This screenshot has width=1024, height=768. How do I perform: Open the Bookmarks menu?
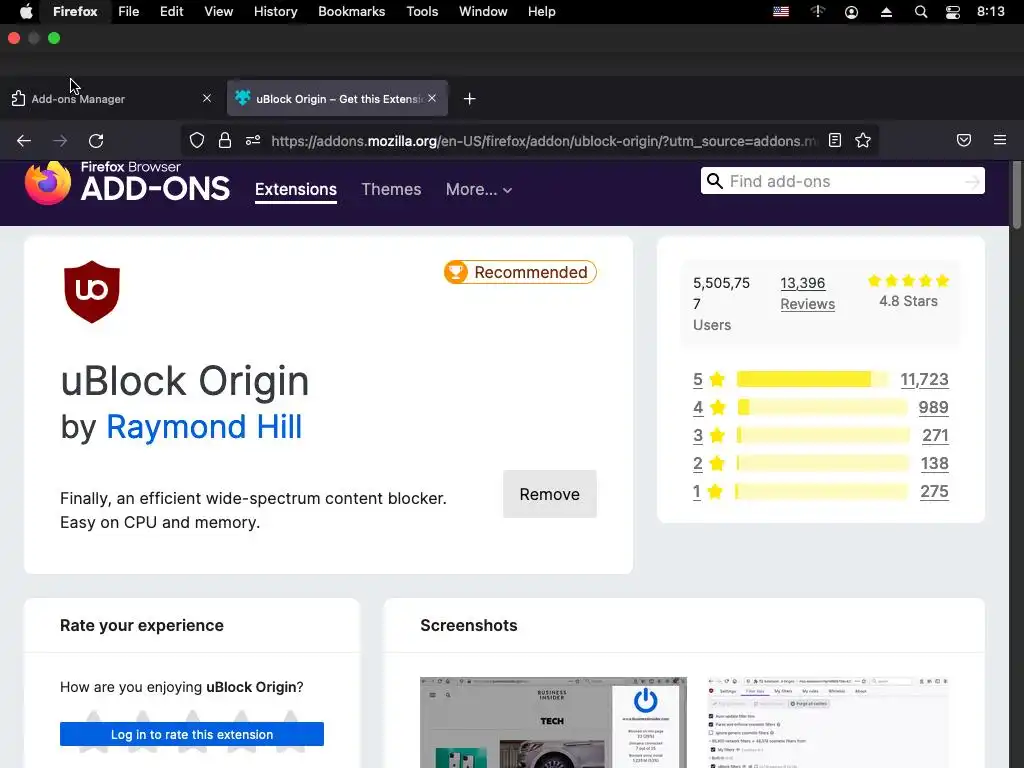click(351, 12)
